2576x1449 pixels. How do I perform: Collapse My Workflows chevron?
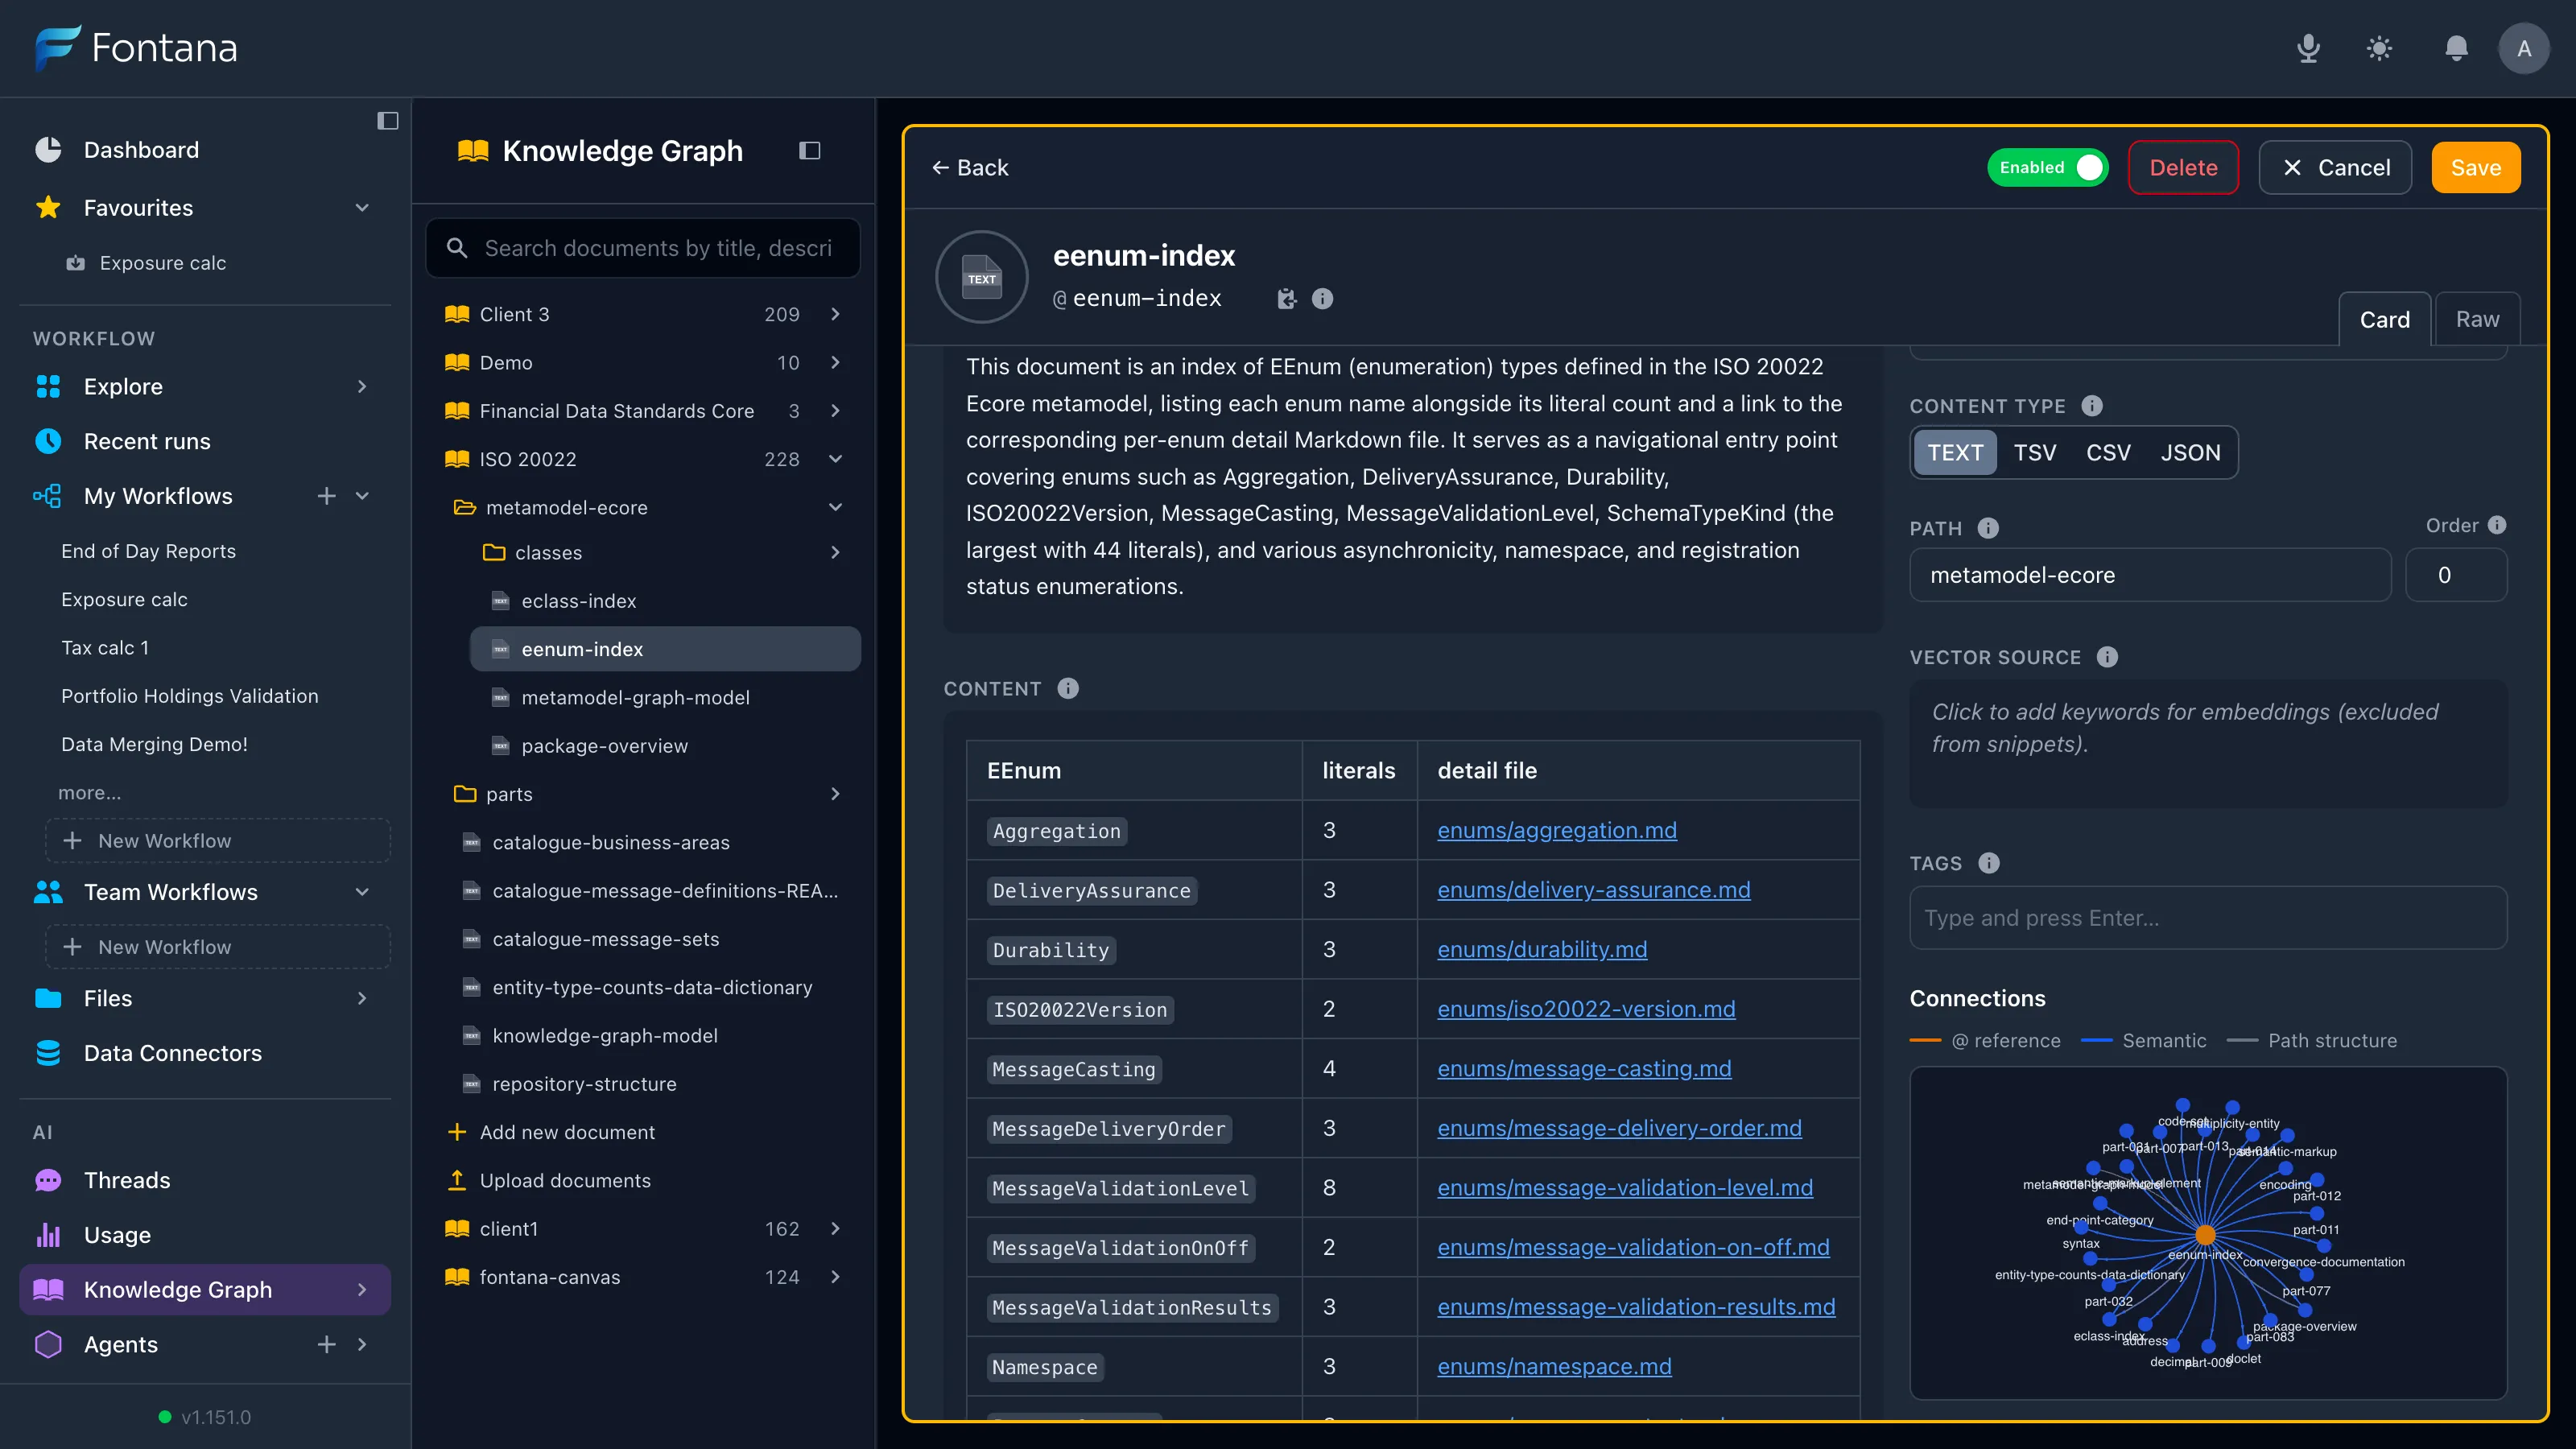pos(363,496)
